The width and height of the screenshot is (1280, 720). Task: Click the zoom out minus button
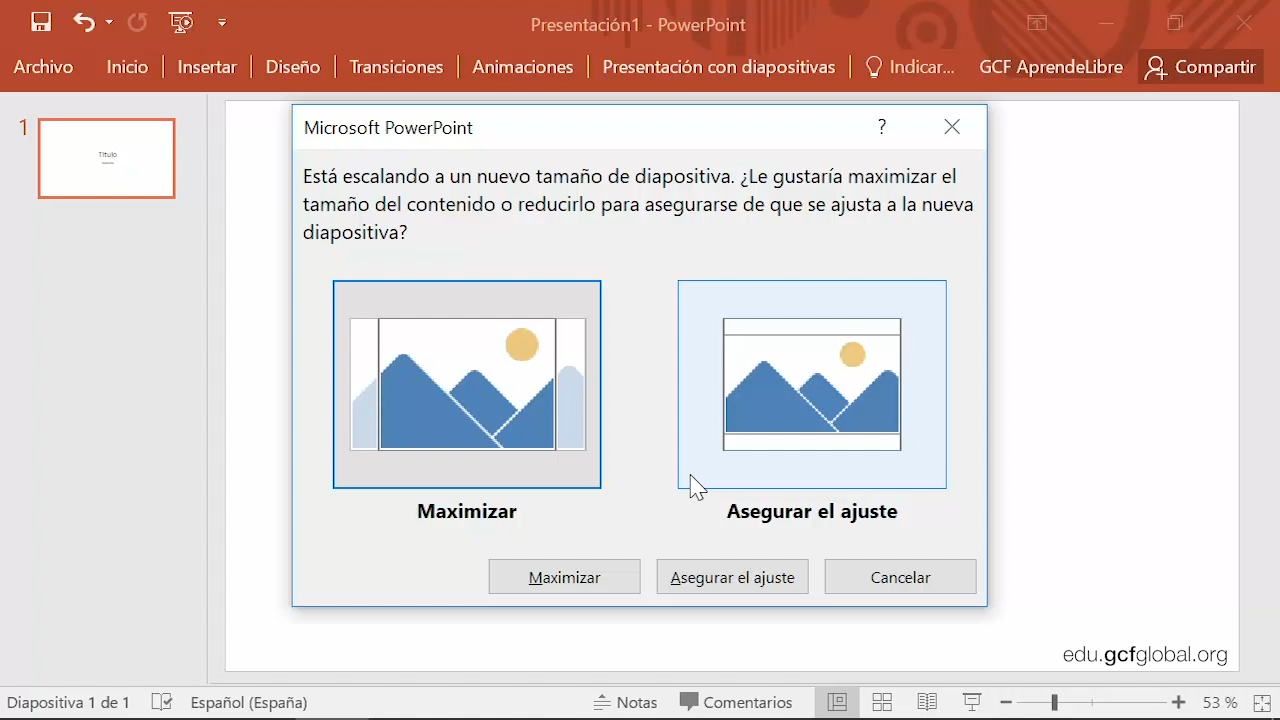(1006, 702)
